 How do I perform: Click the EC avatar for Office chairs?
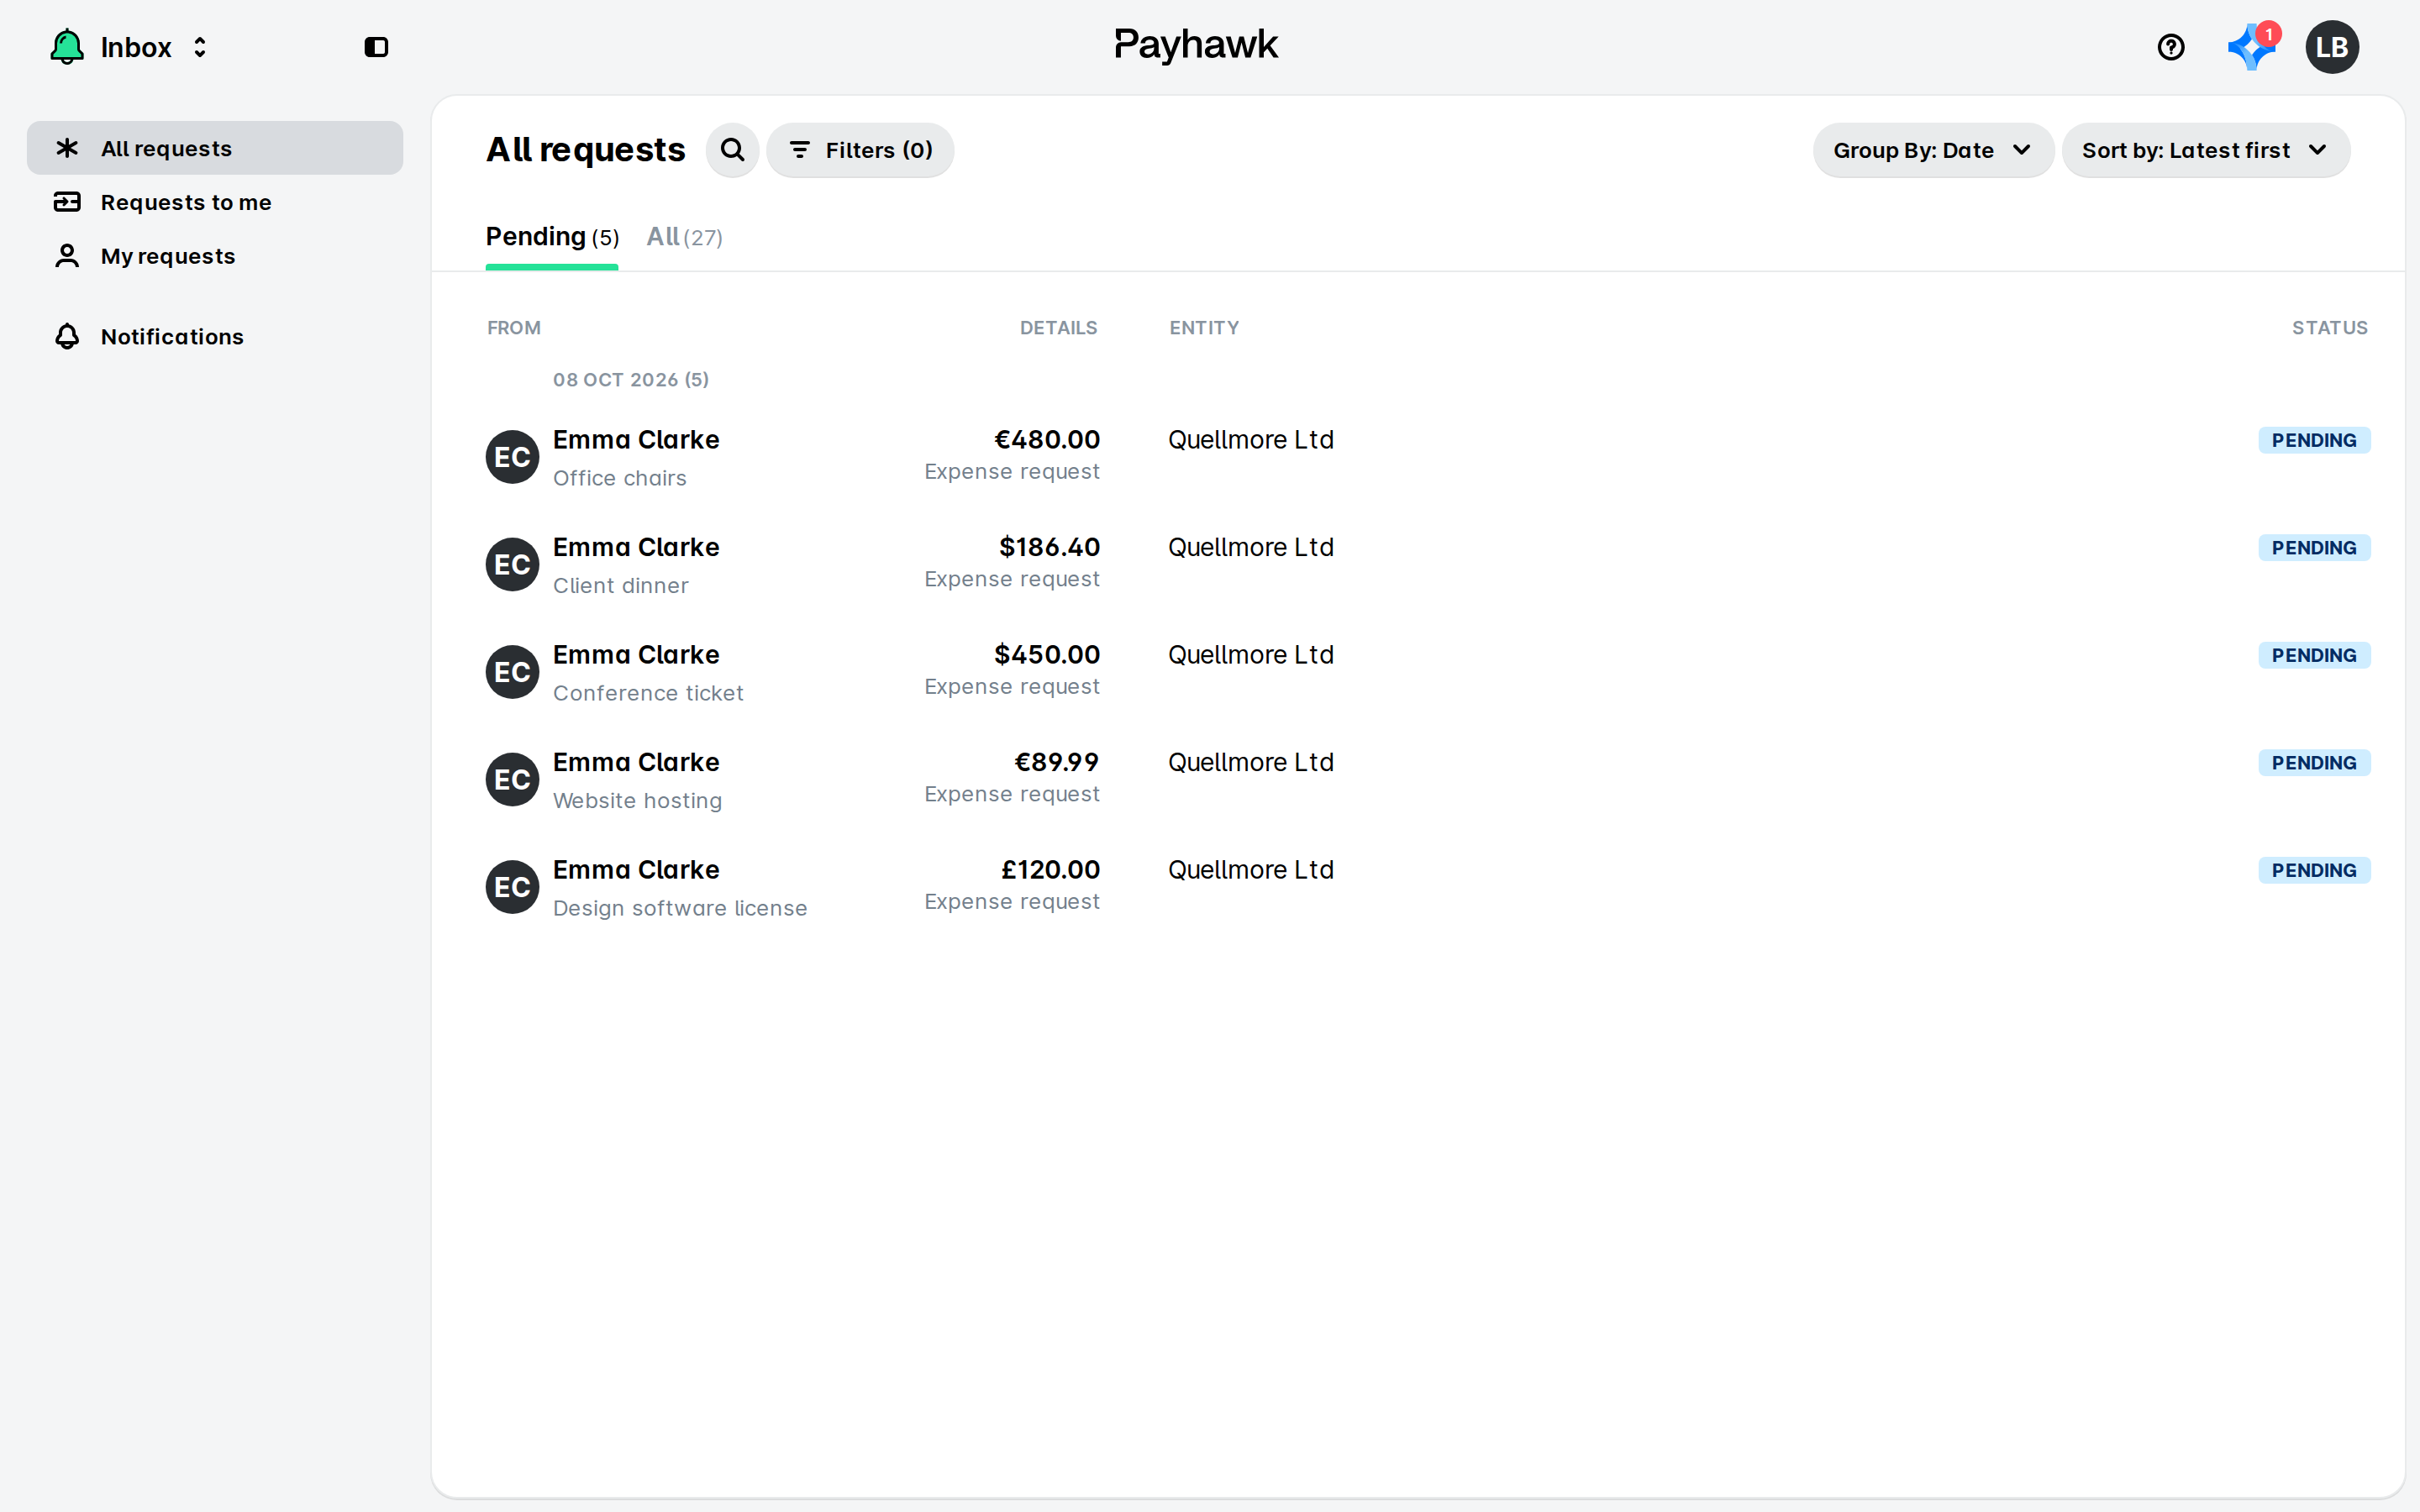coord(512,457)
